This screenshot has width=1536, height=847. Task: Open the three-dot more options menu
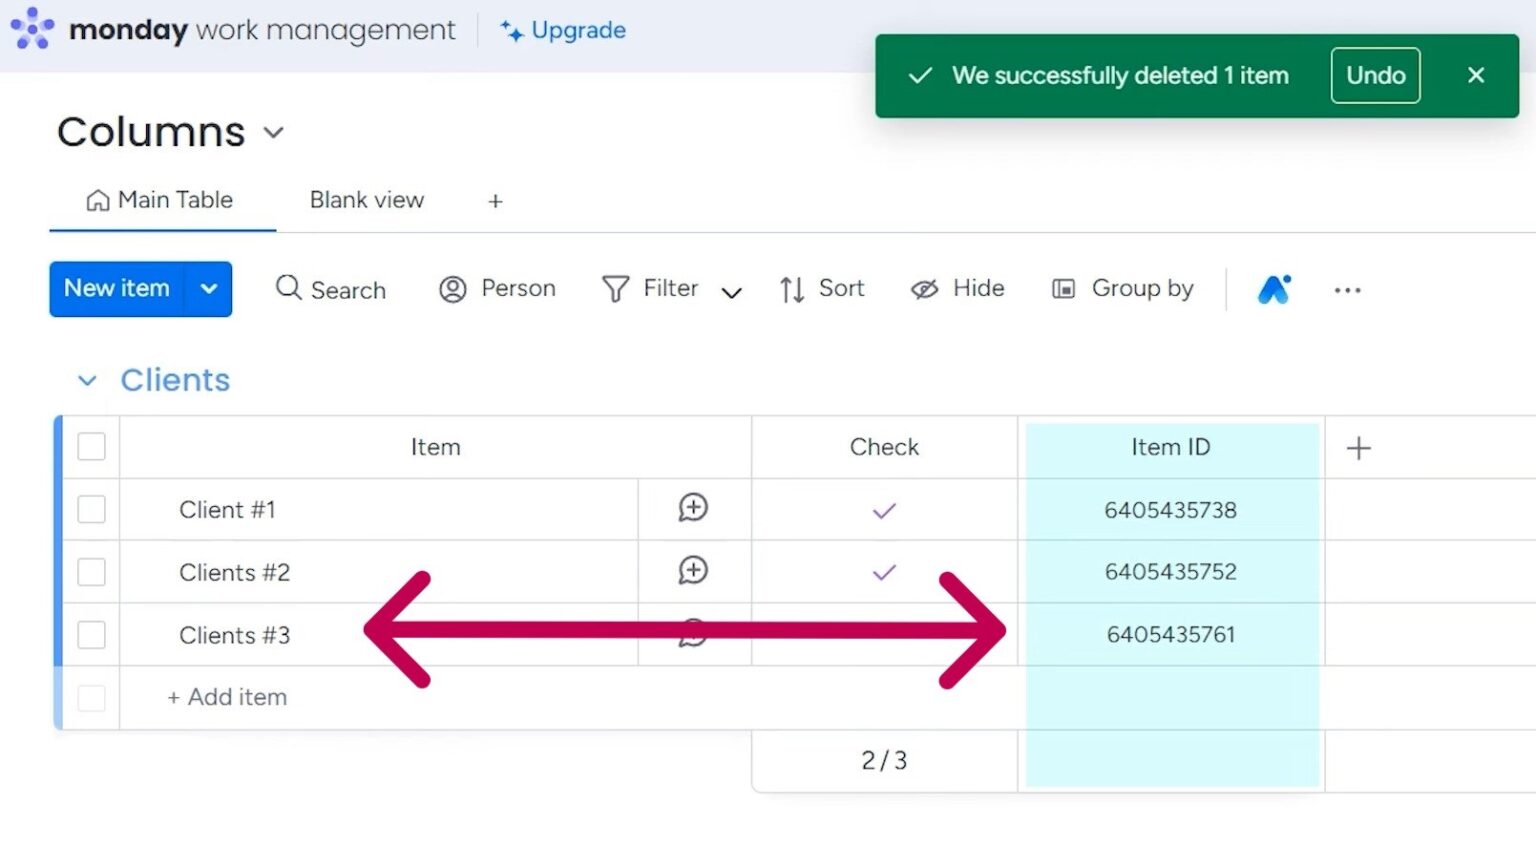[x=1347, y=290]
